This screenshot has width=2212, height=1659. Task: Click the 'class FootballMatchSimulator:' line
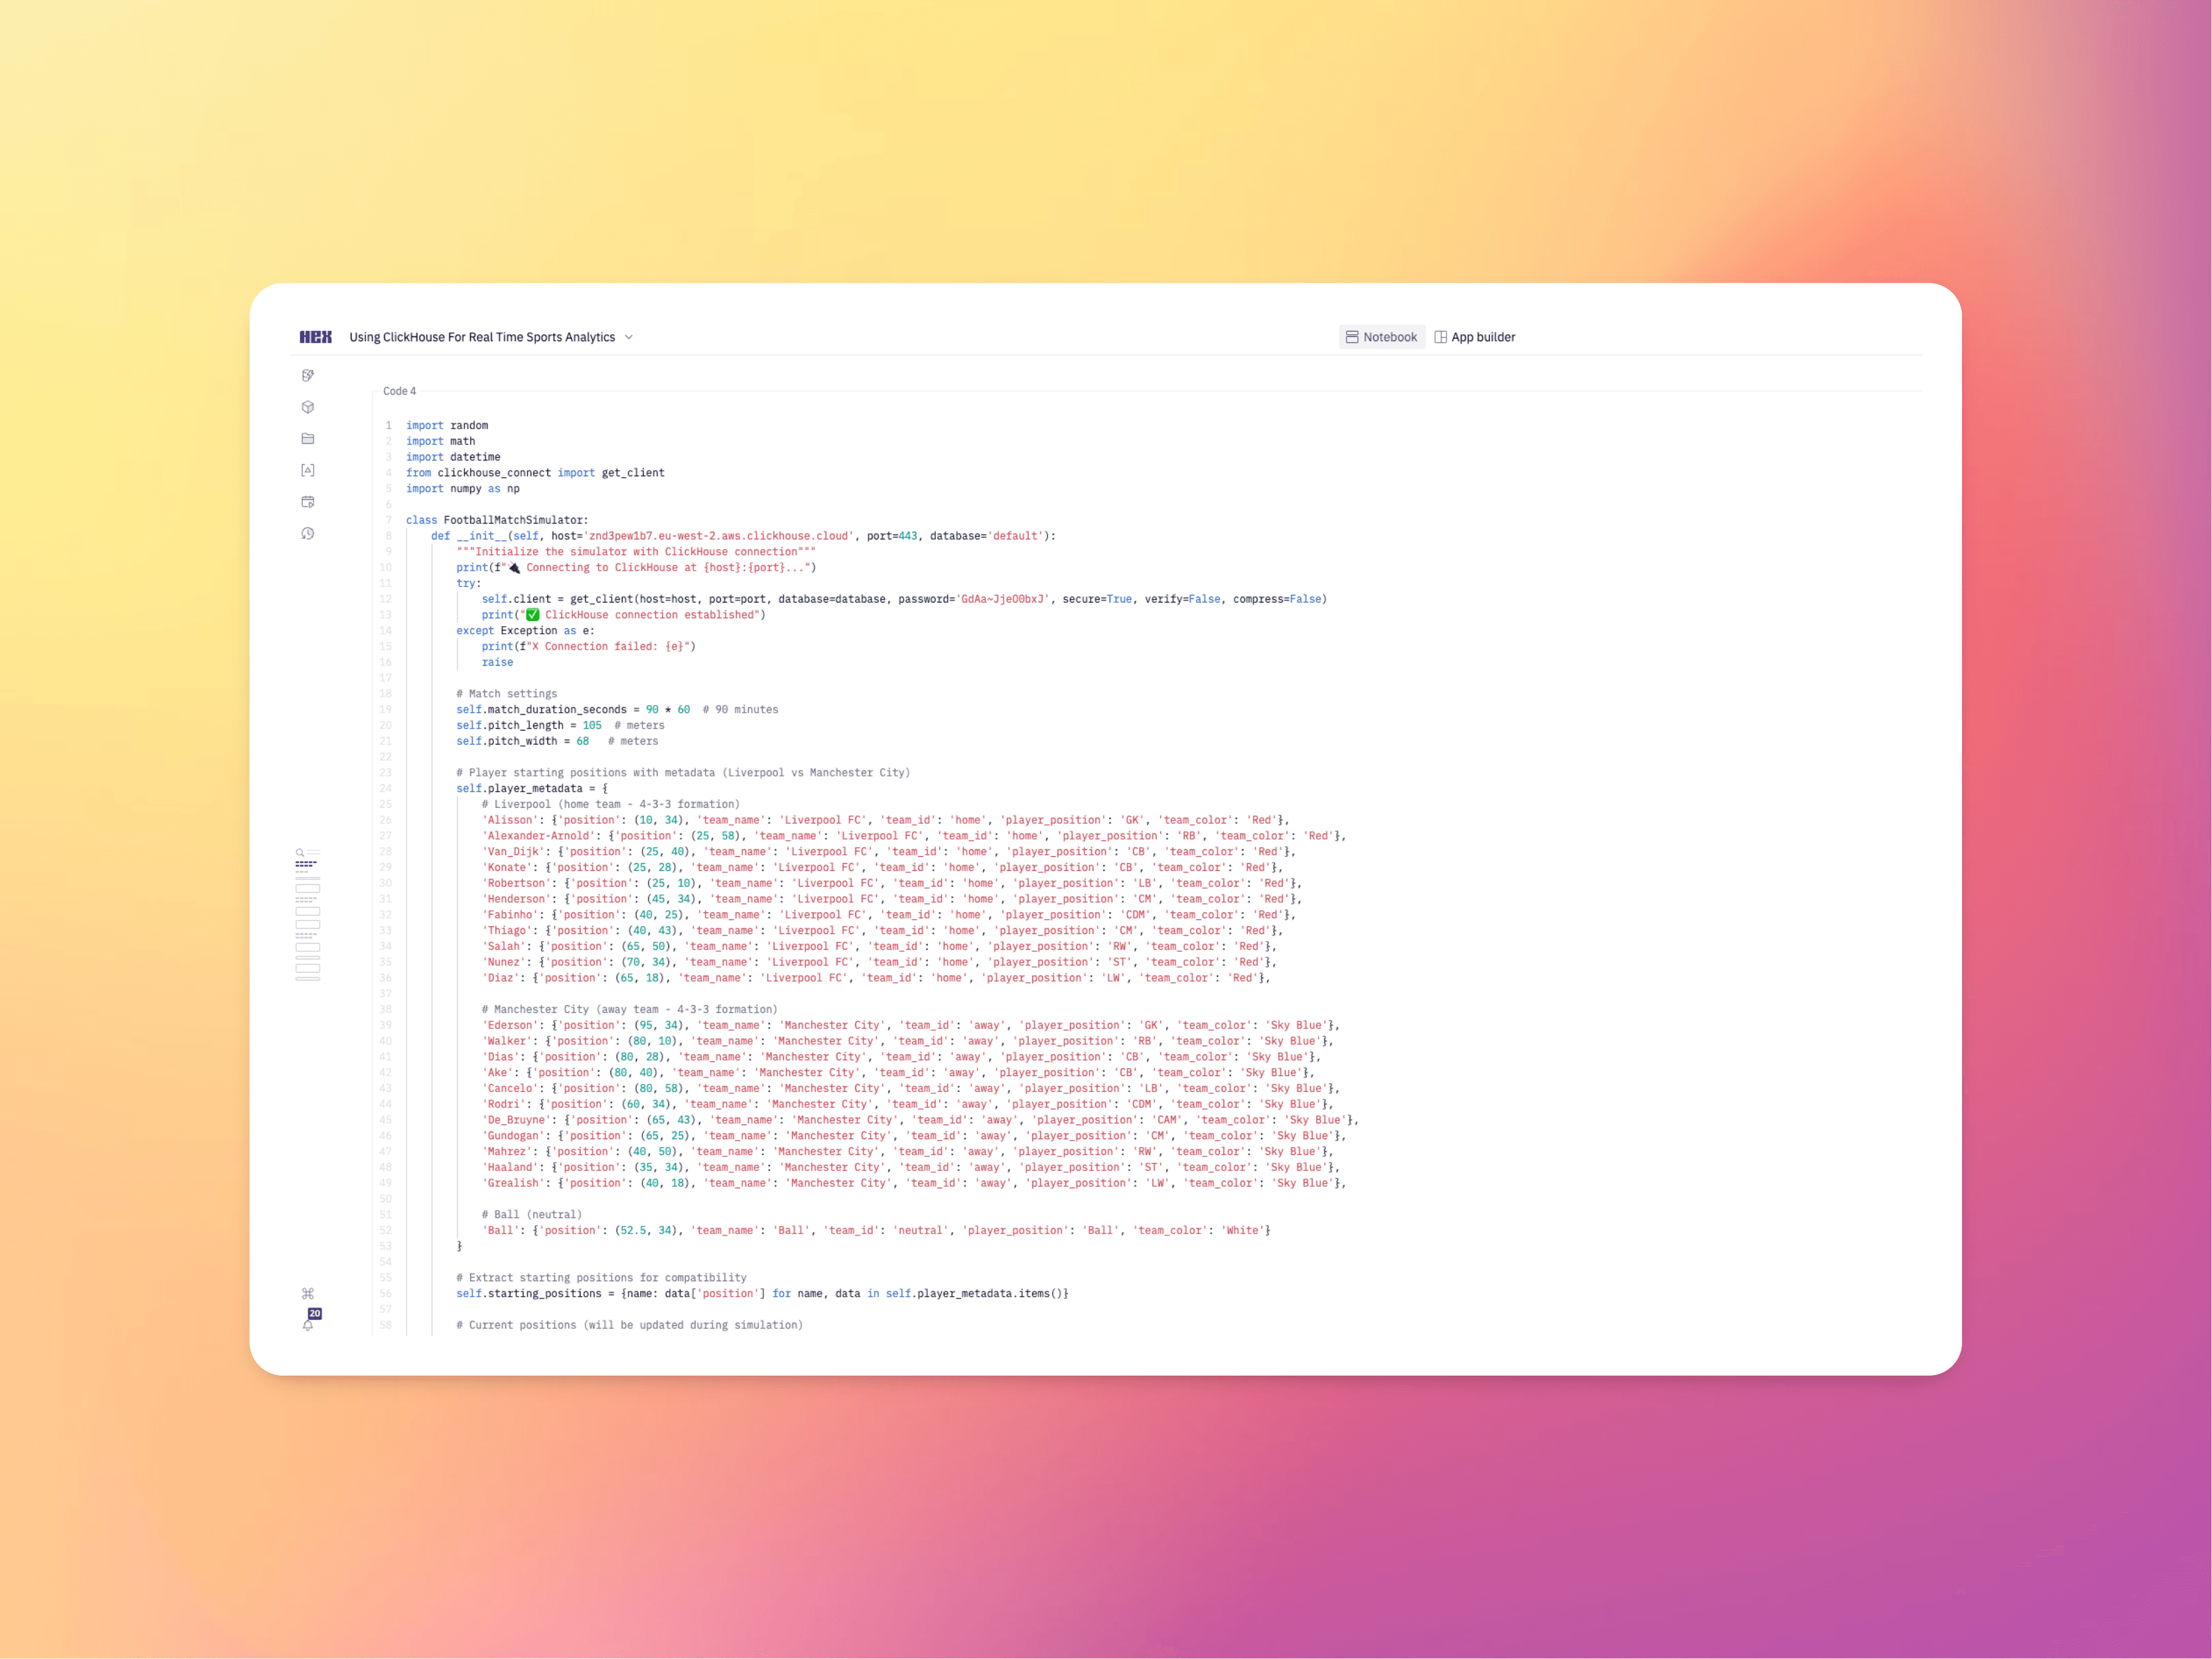click(x=497, y=521)
